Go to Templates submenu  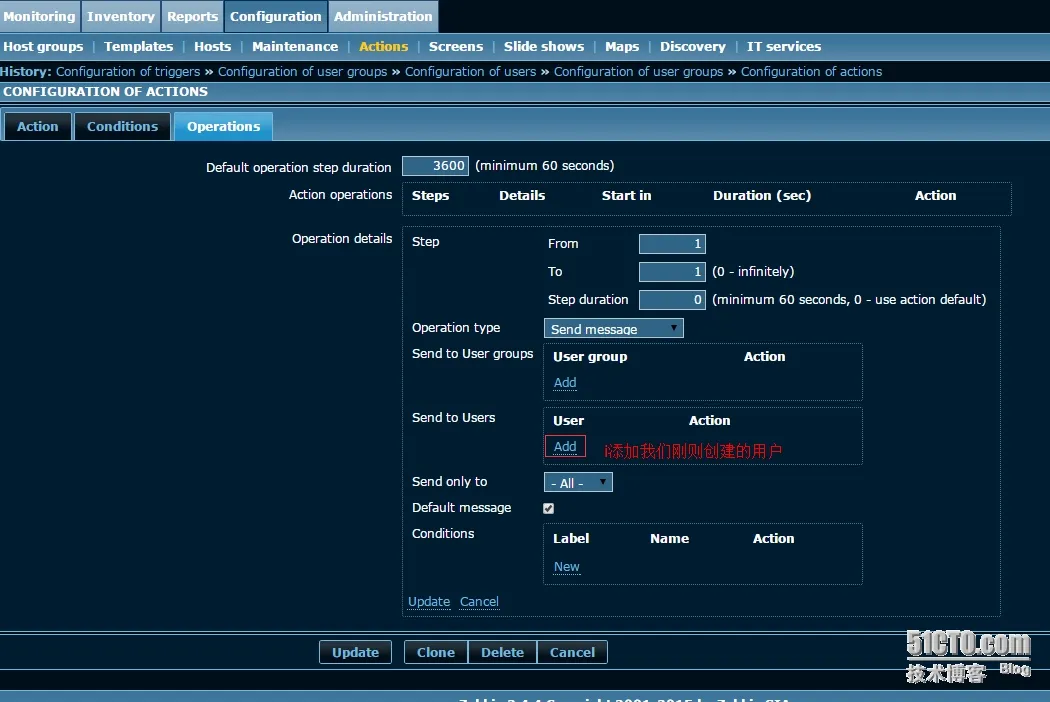pyautogui.click(x=139, y=46)
